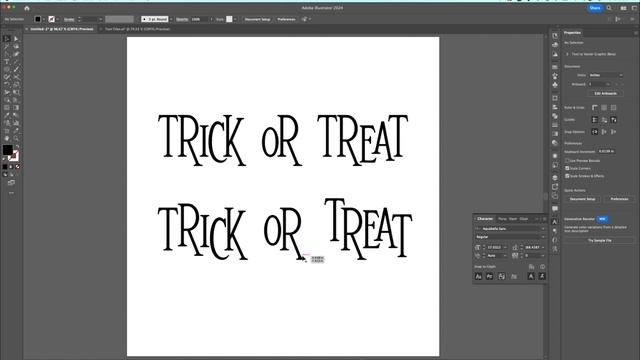Click the Edit Artboards button

(606, 93)
